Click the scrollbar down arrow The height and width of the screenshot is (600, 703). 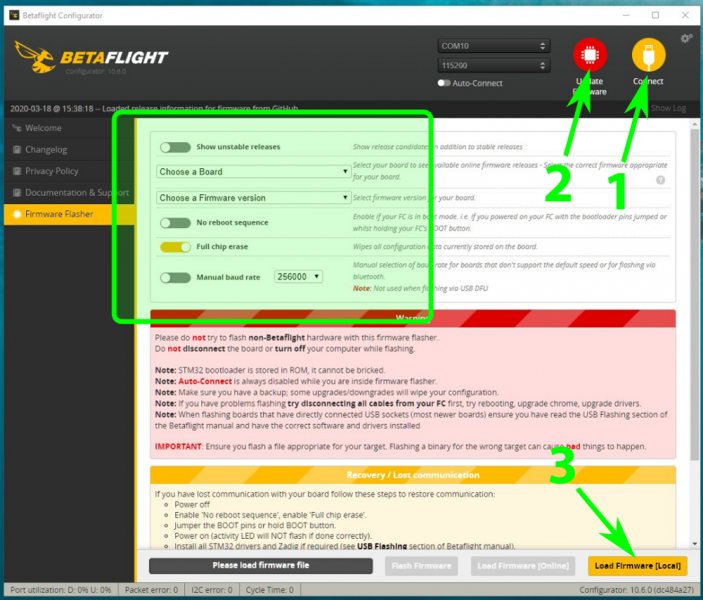click(694, 543)
